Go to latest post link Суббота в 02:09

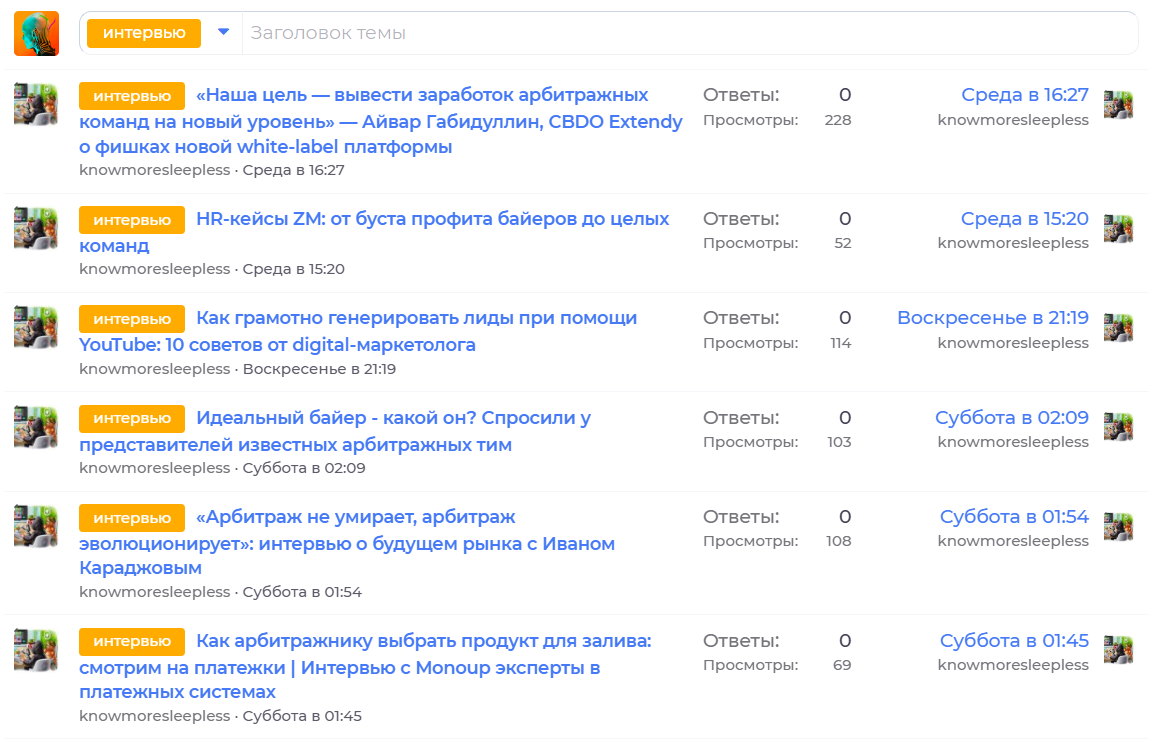point(1011,418)
